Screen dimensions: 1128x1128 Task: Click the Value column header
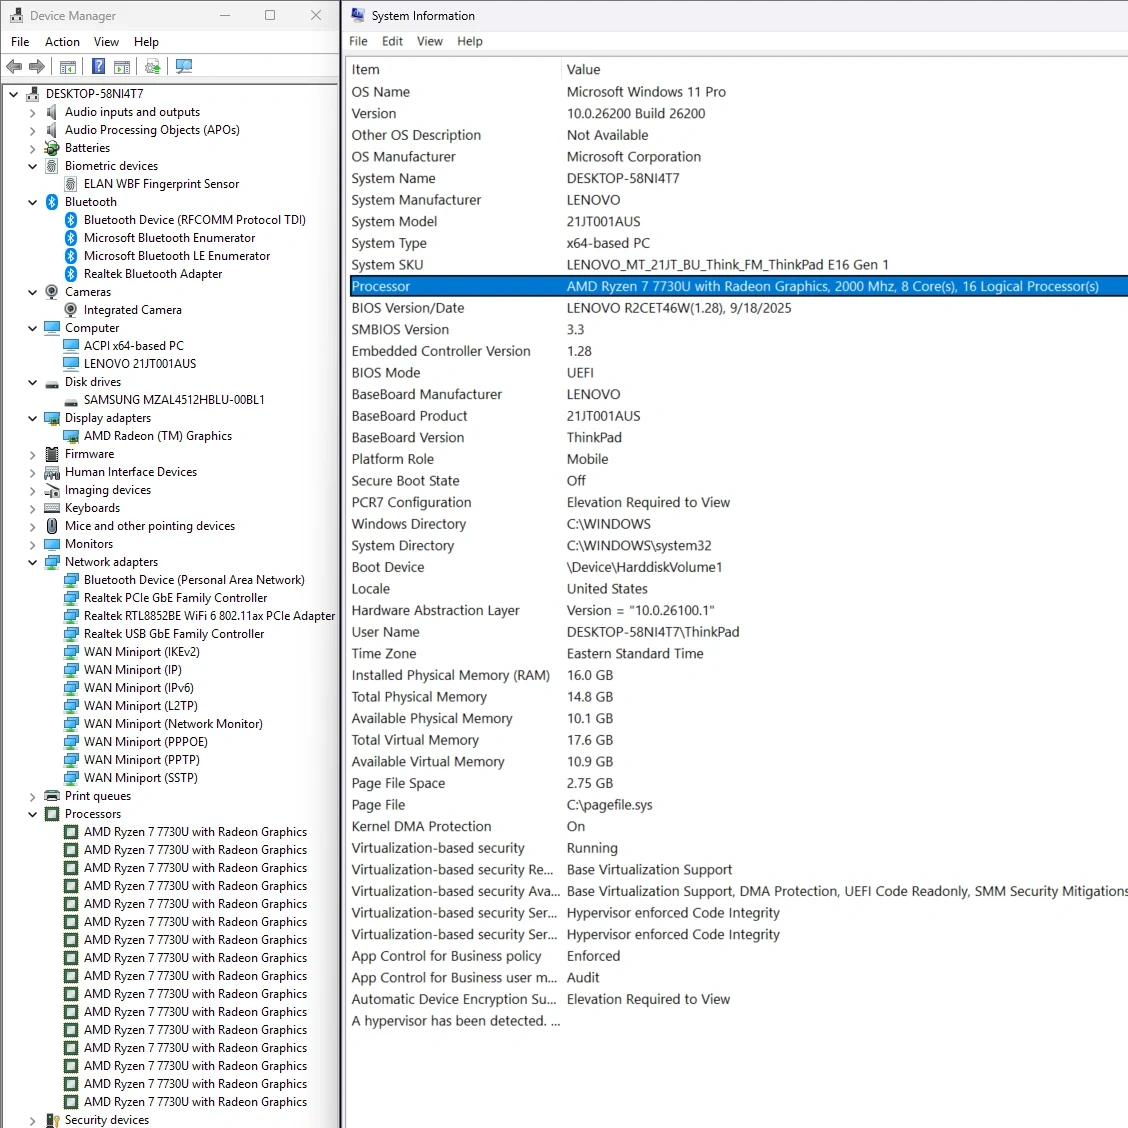pos(583,70)
